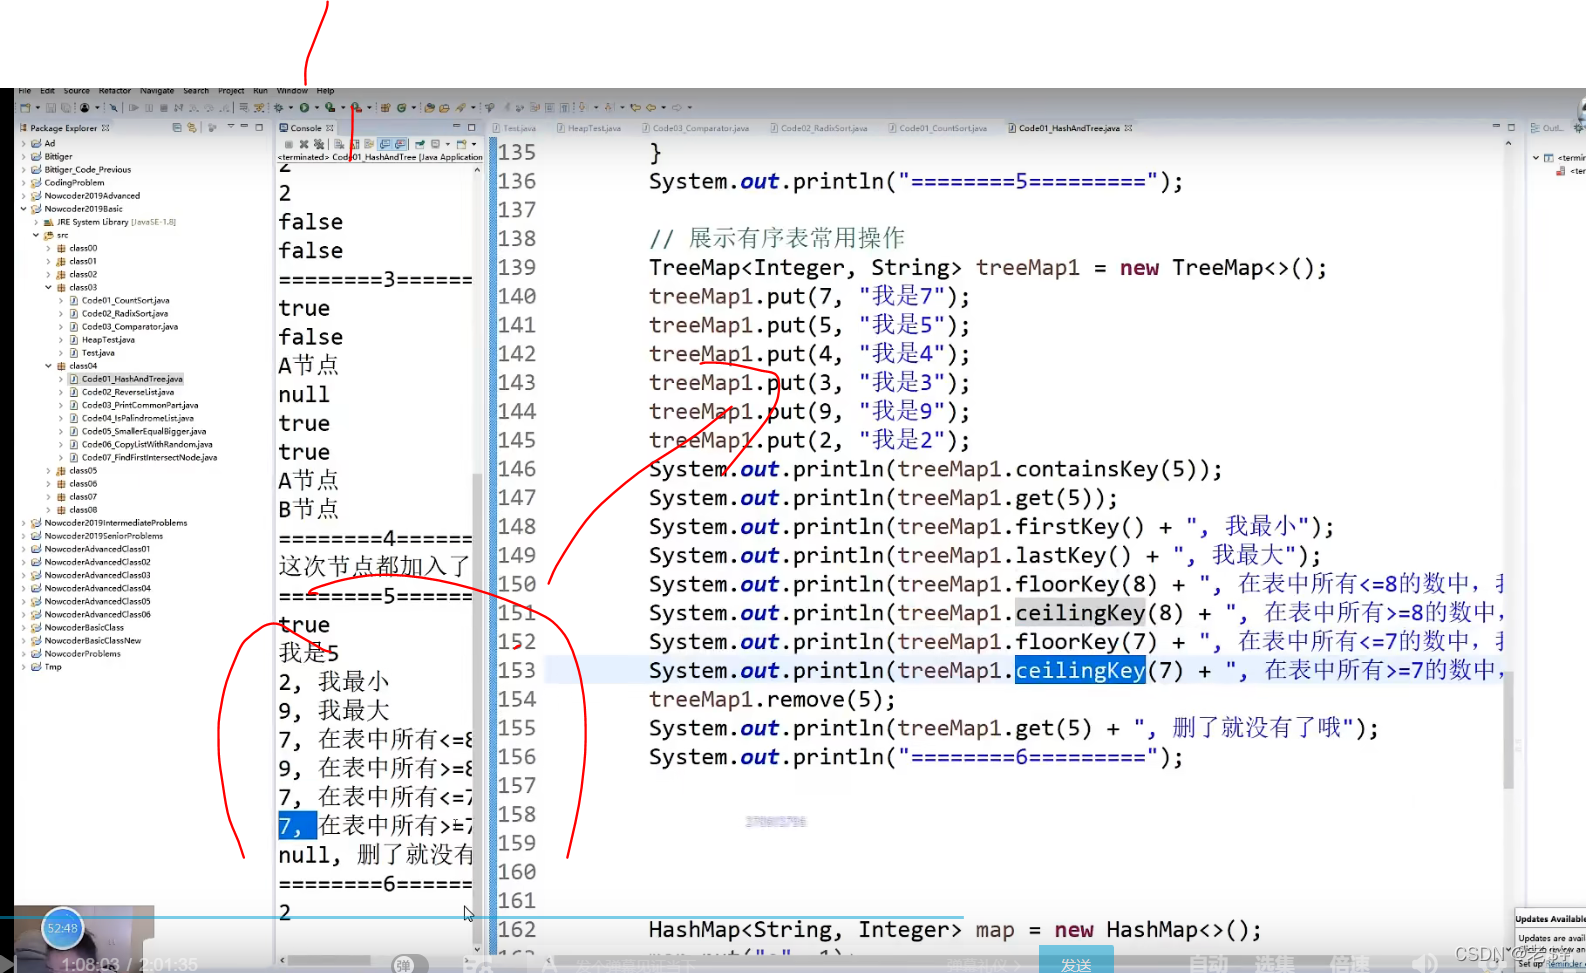Open the Window menu

coord(292,91)
